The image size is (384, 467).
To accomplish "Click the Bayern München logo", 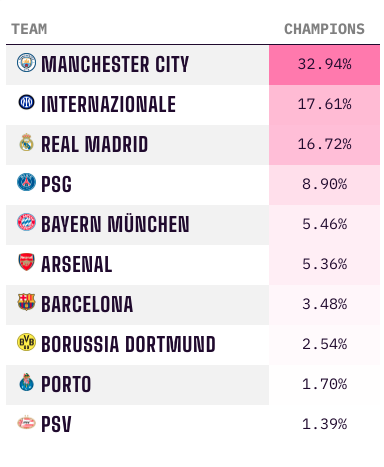I will pyautogui.click(x=26, y=222).
